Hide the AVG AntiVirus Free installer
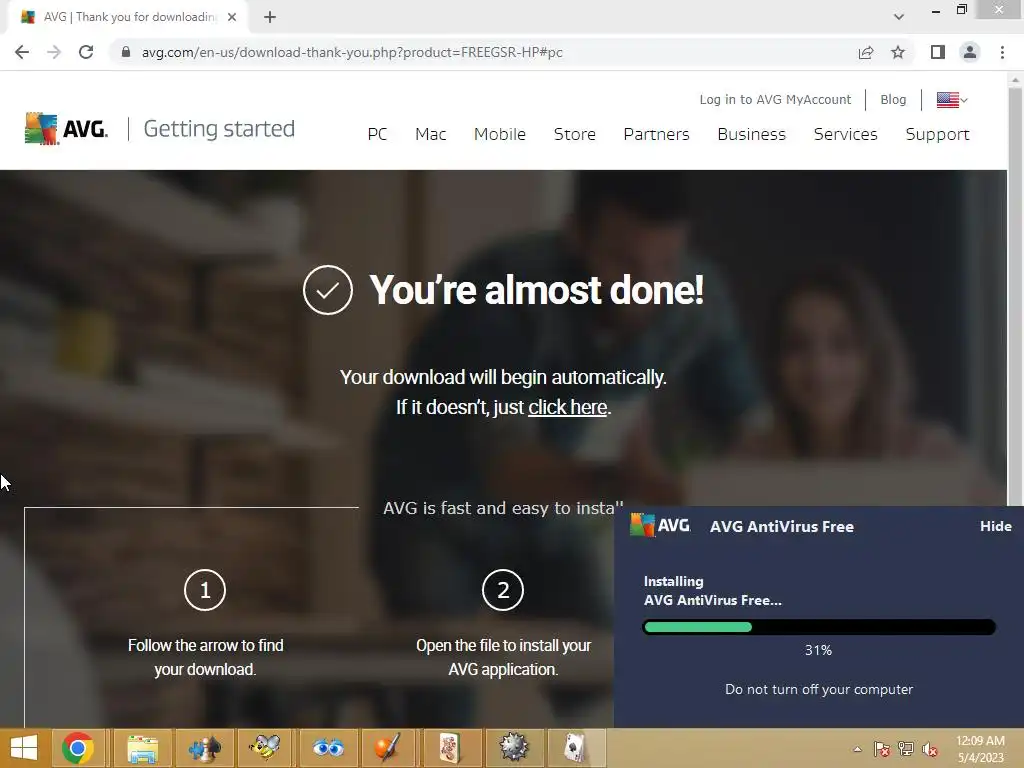This screenshot has width=1024, height=768. 995,526
